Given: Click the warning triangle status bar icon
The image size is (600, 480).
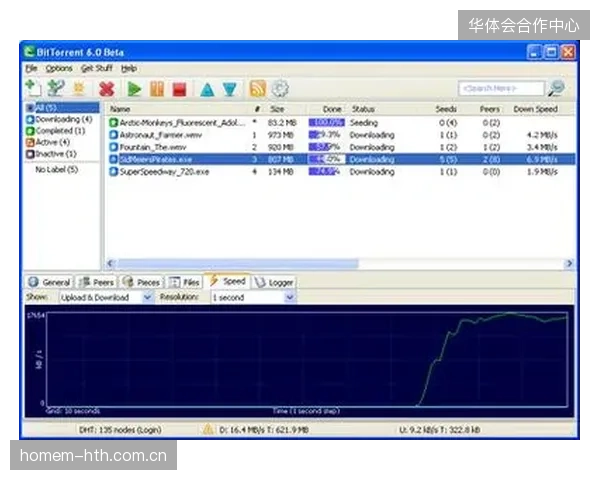Looking at the screenshot, I should (x=207, y=429).
